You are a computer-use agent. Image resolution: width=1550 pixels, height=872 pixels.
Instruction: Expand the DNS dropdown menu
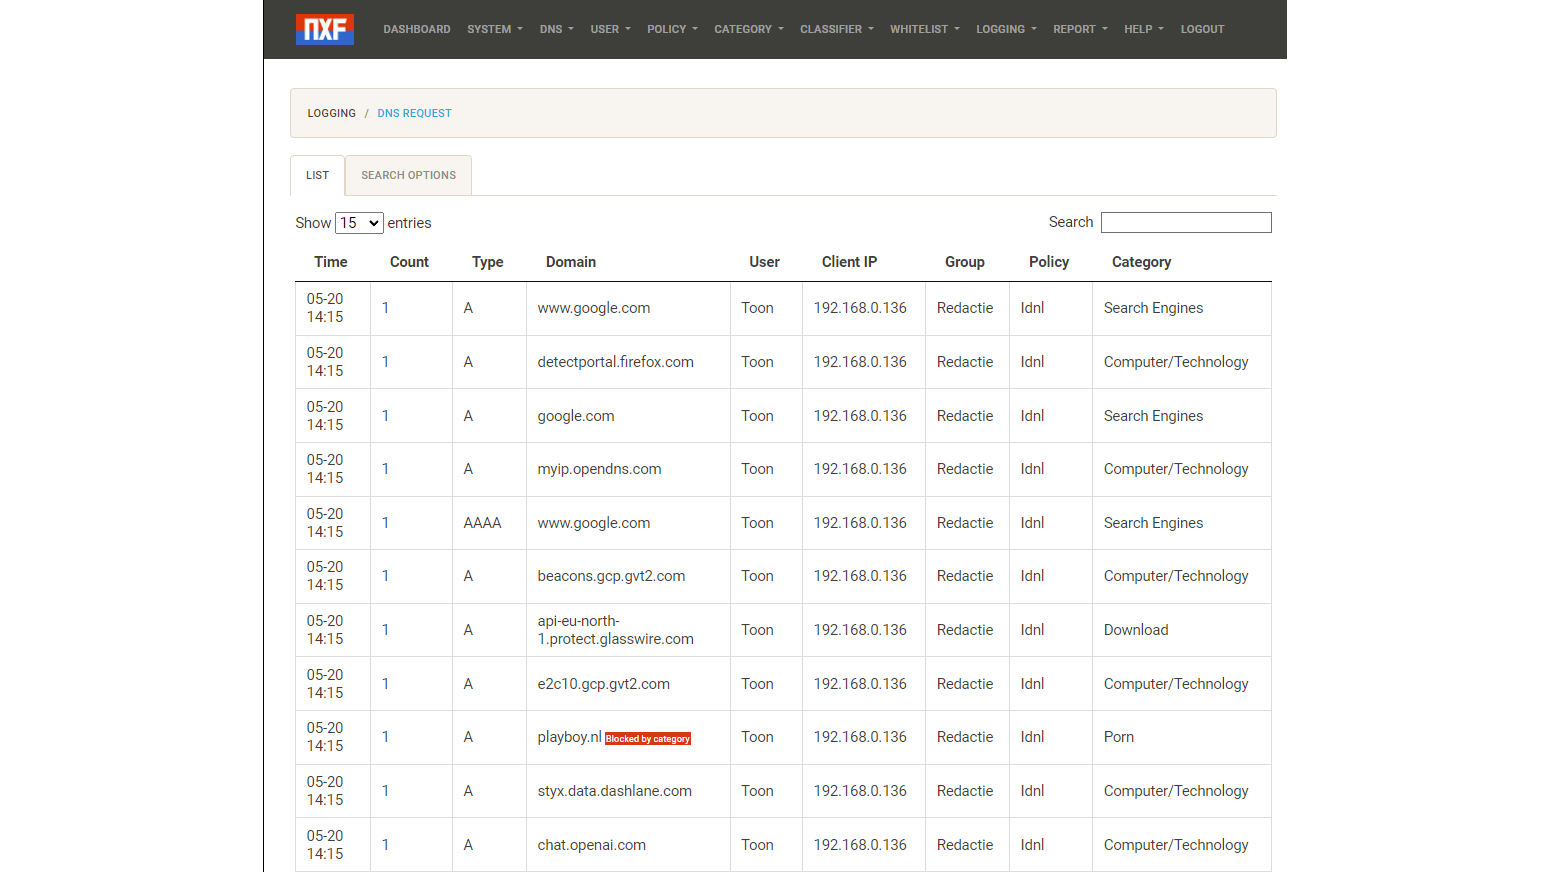[556, 29]
